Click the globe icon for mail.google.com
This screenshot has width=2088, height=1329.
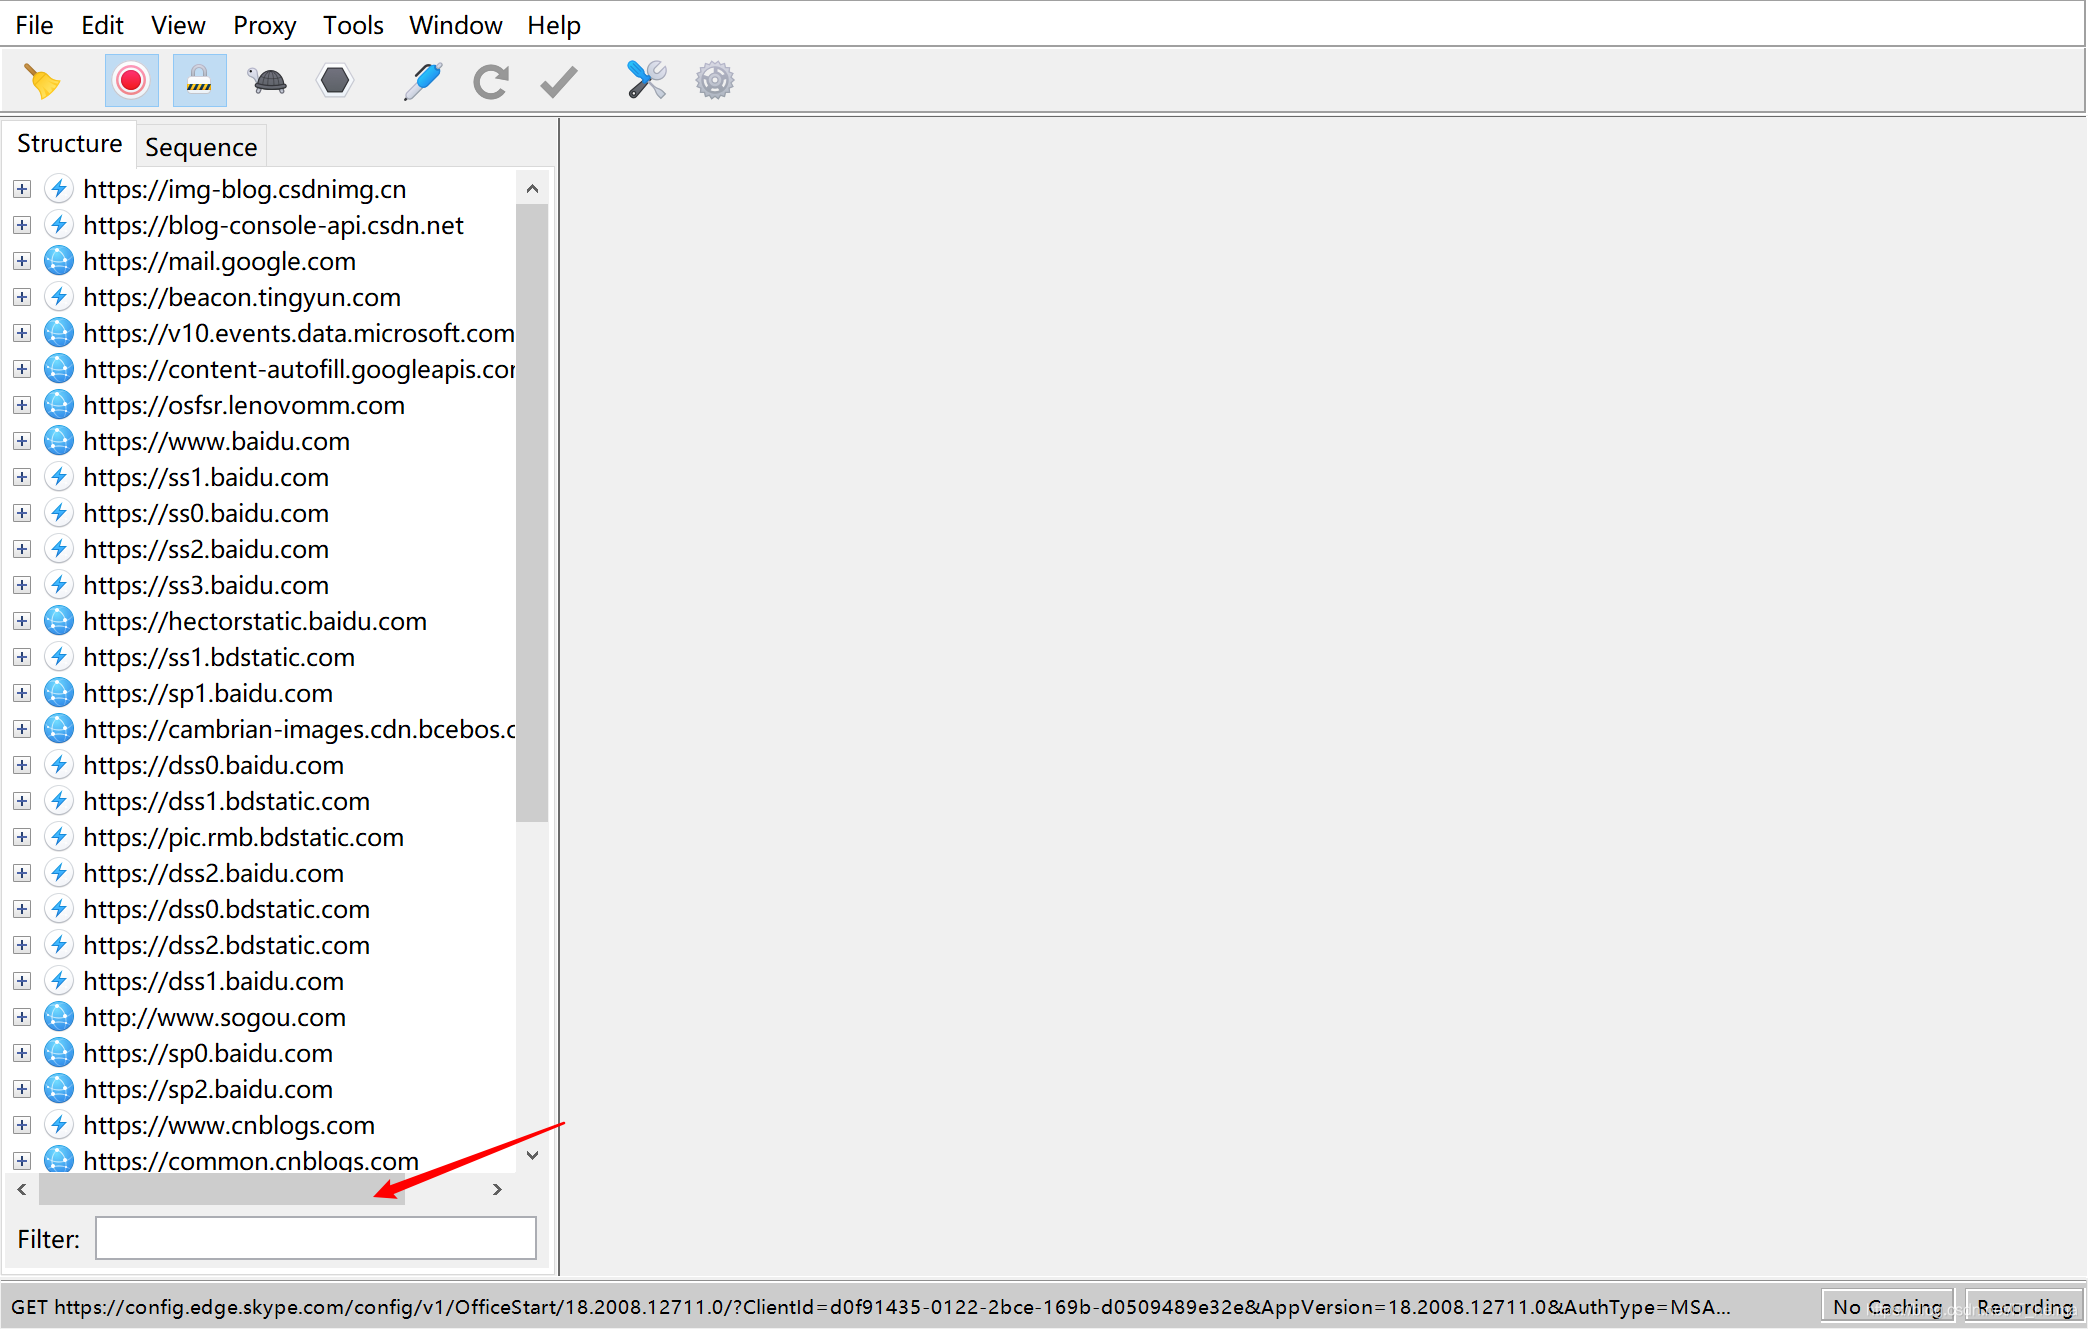[59, 261]
